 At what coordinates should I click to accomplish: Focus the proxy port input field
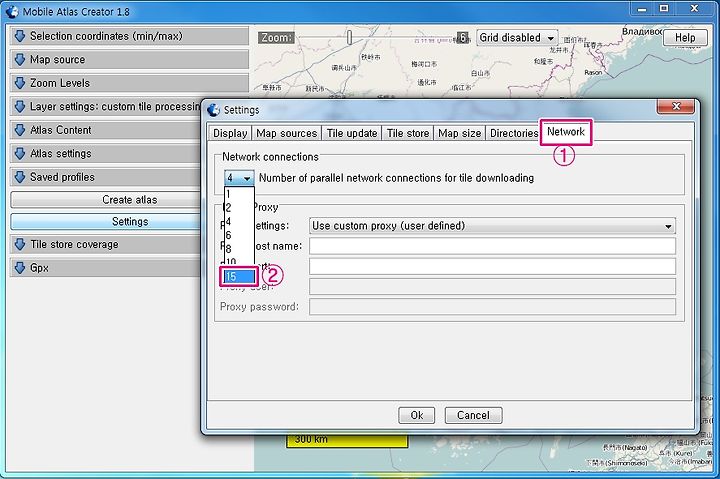coord(492,266)
